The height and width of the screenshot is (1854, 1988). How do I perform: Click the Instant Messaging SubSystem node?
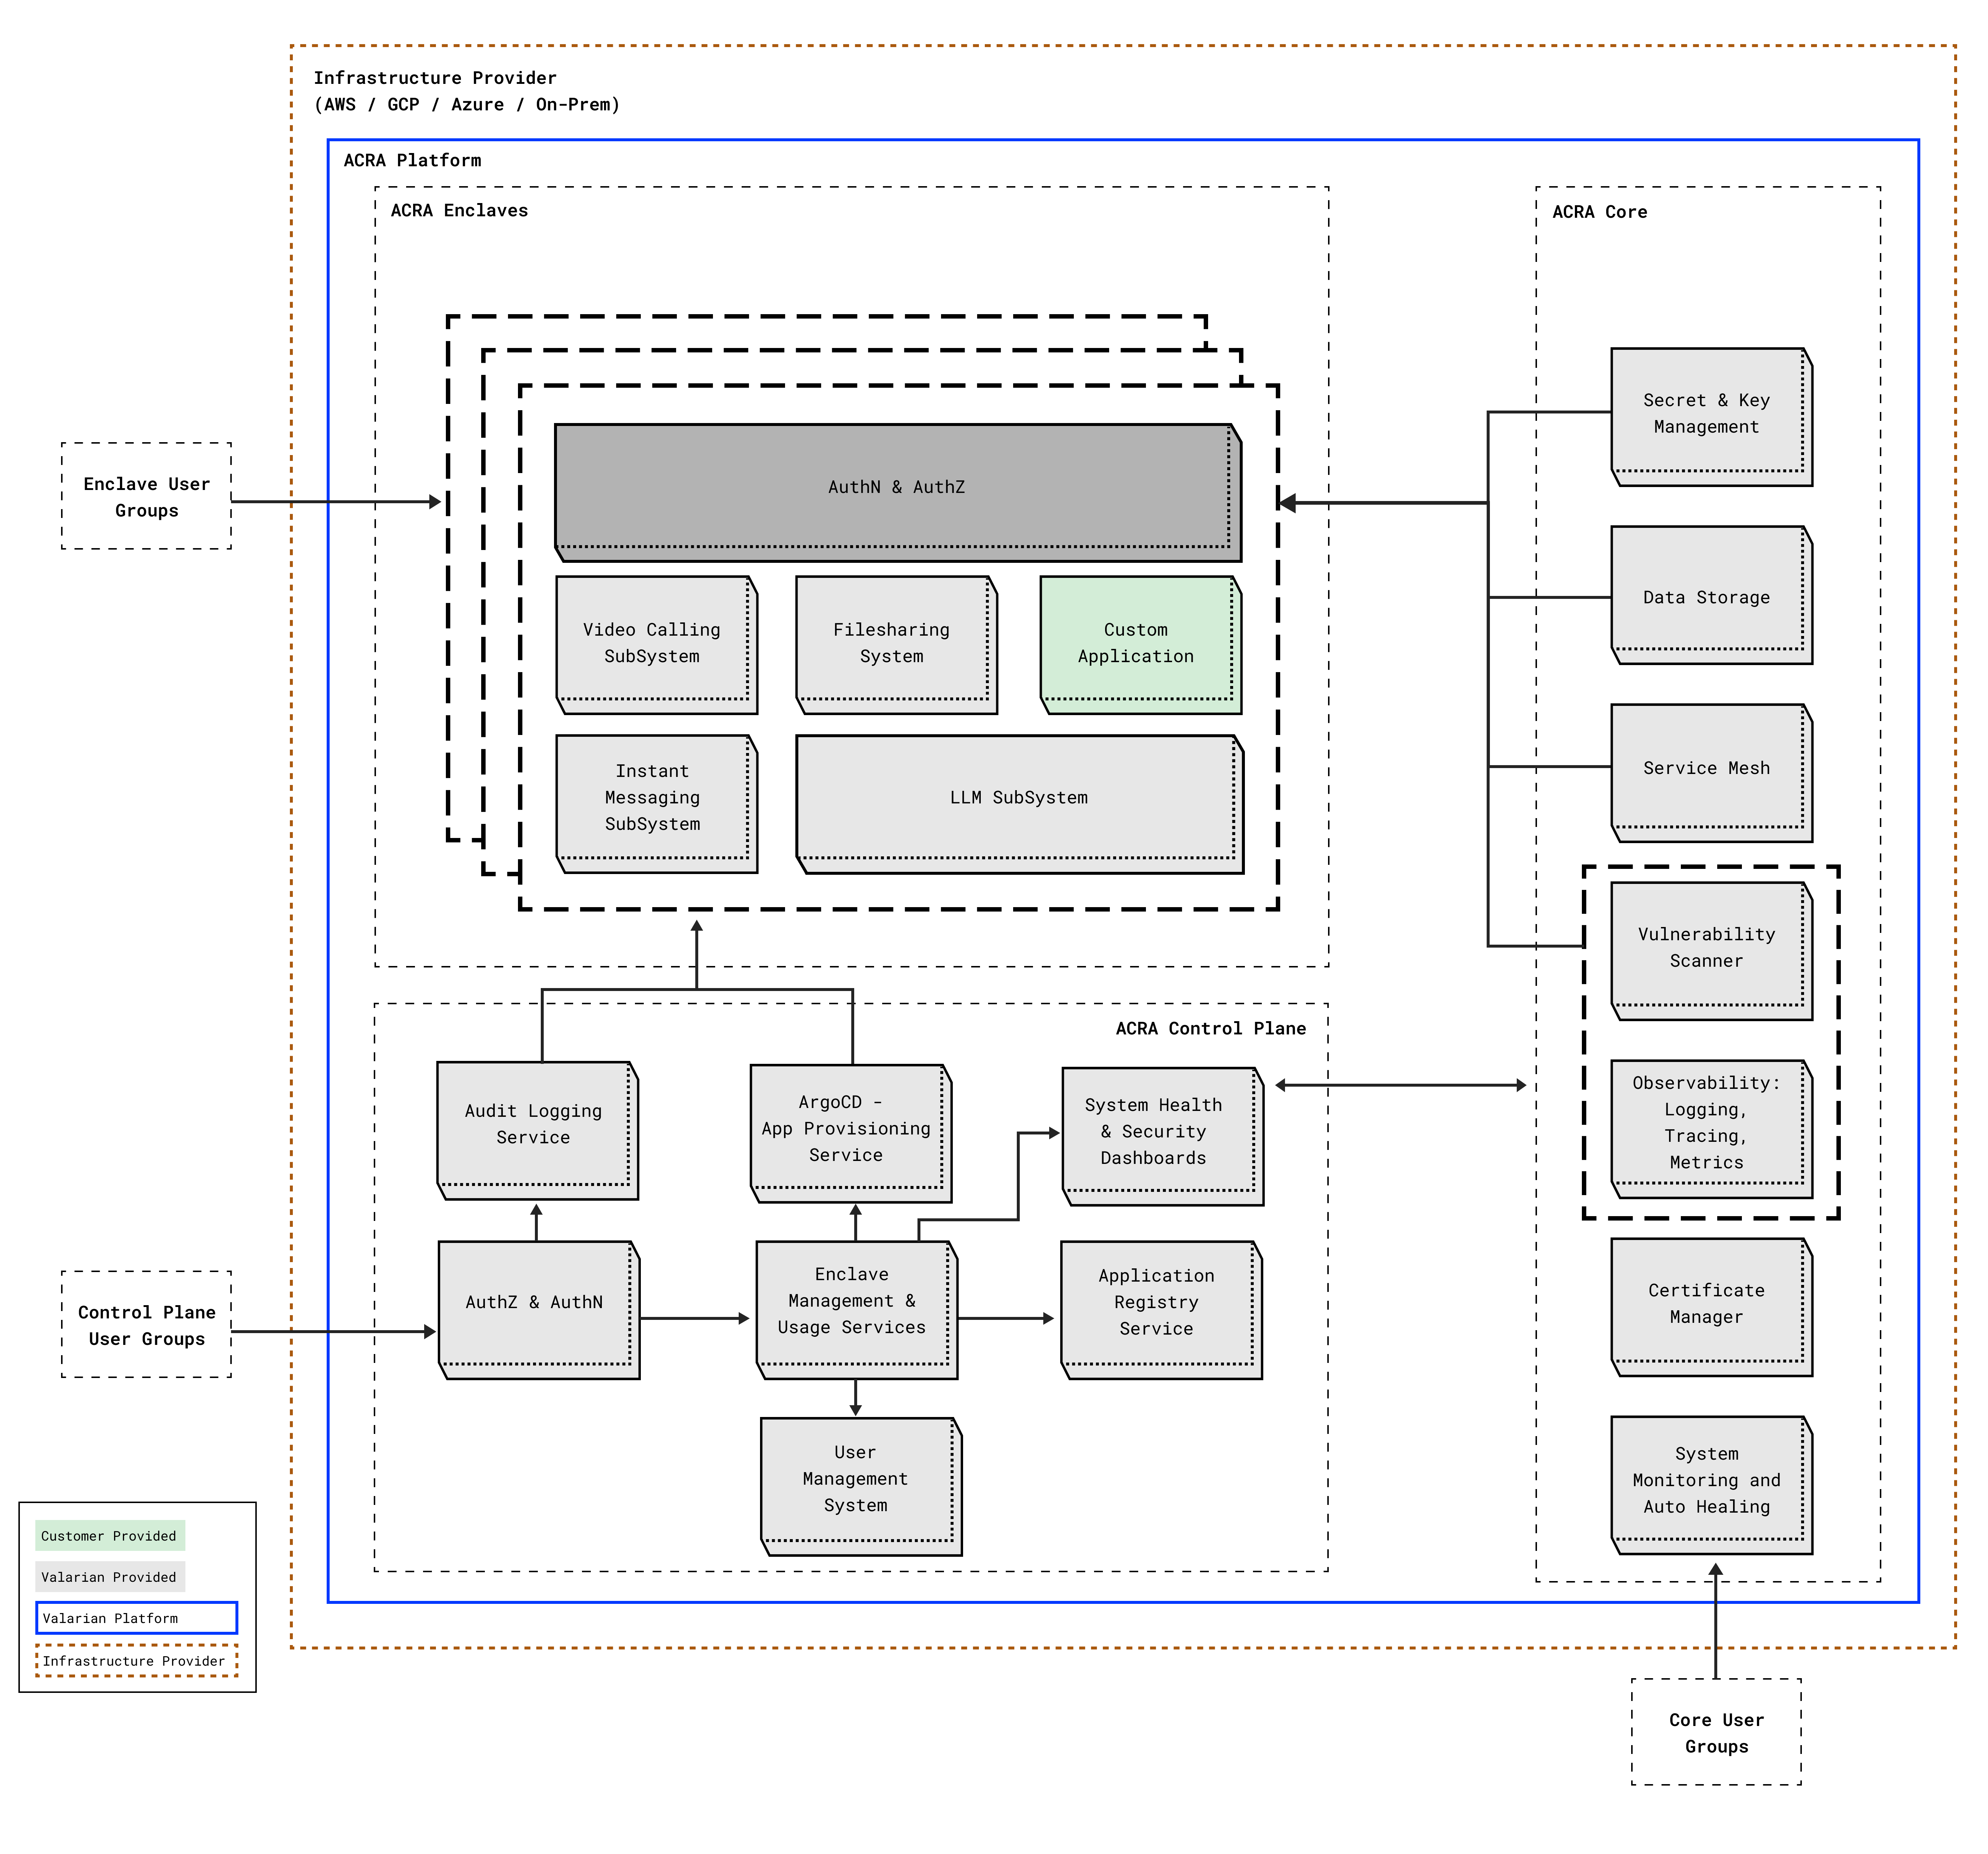click(x=655, y=798)
